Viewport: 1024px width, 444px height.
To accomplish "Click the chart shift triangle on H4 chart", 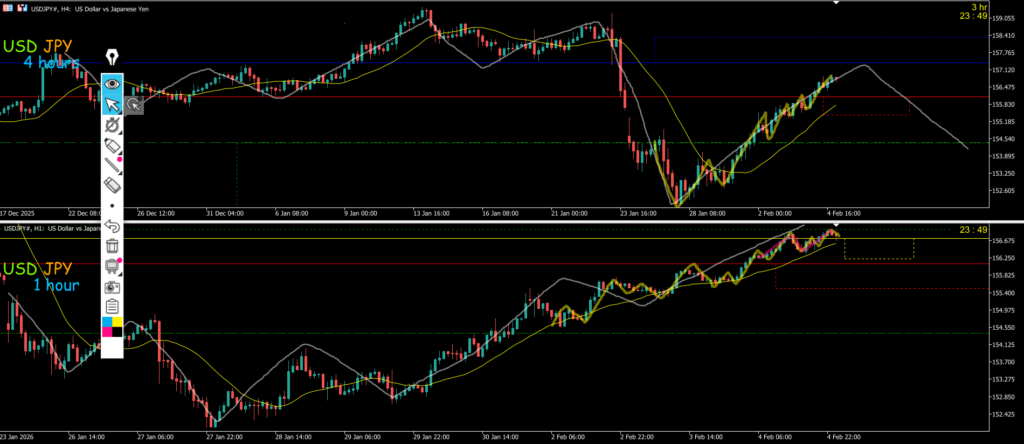I will [x=836, y=3].
